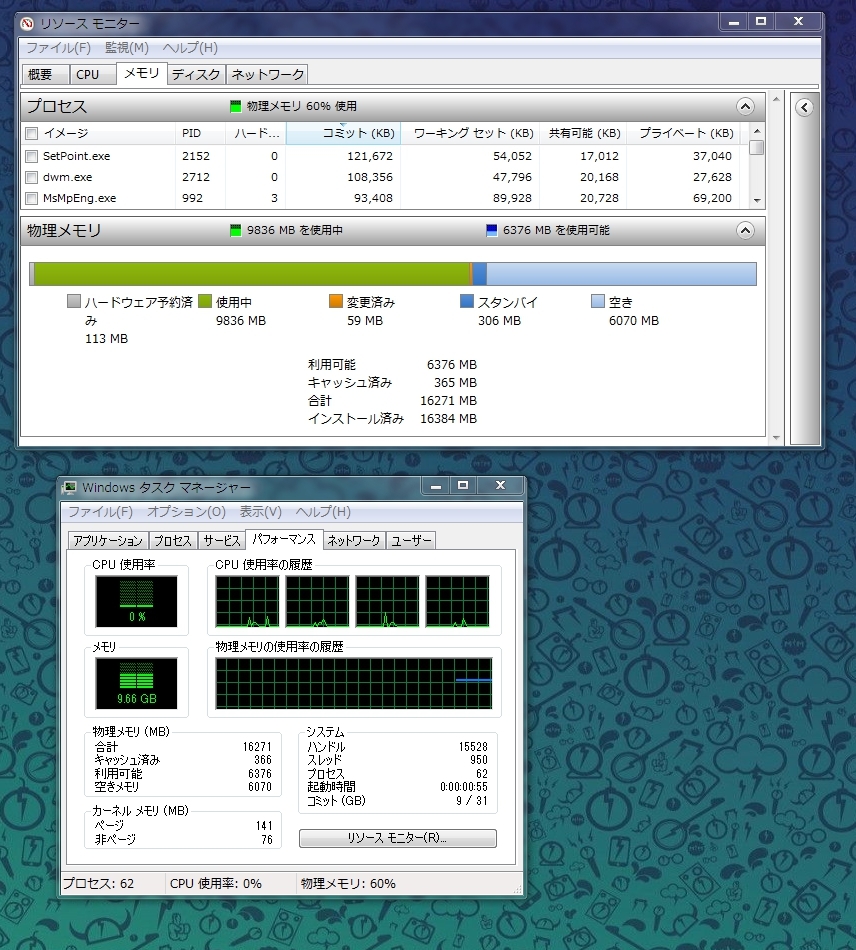The height and width of the screenshot is (950, 856).
Task: Click the gray ハードウェア予約済み legend swatch
Action: (x=74, y=301)
